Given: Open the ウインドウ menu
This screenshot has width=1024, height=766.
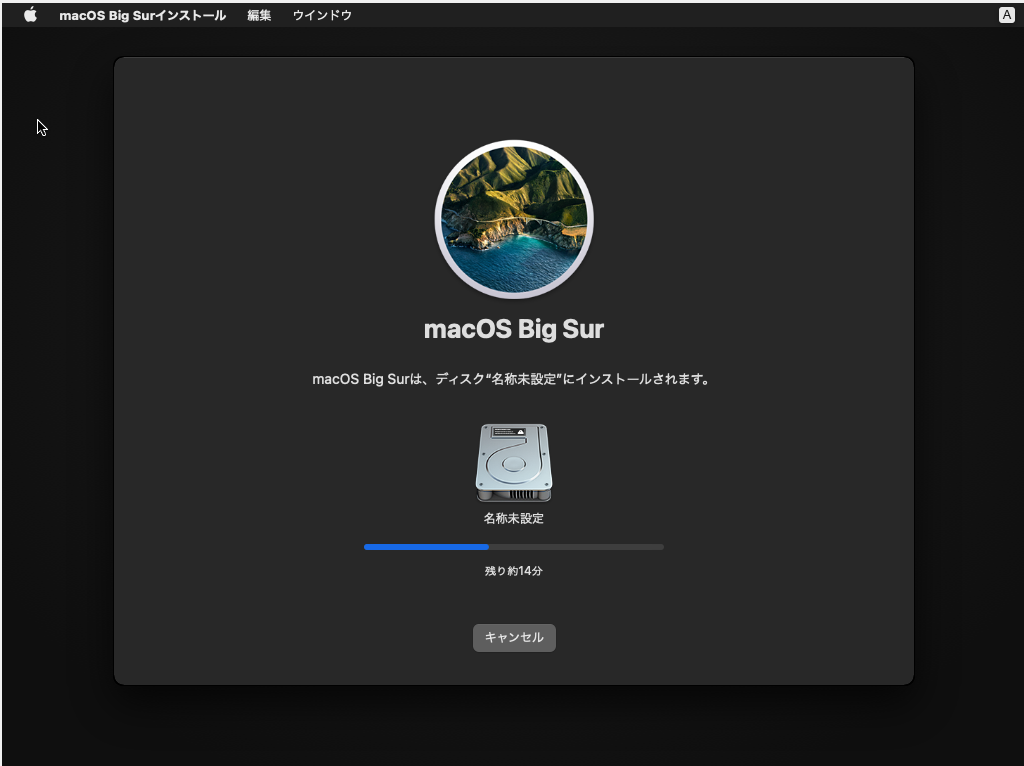Looking at the screenshot, I should (322, 15).
